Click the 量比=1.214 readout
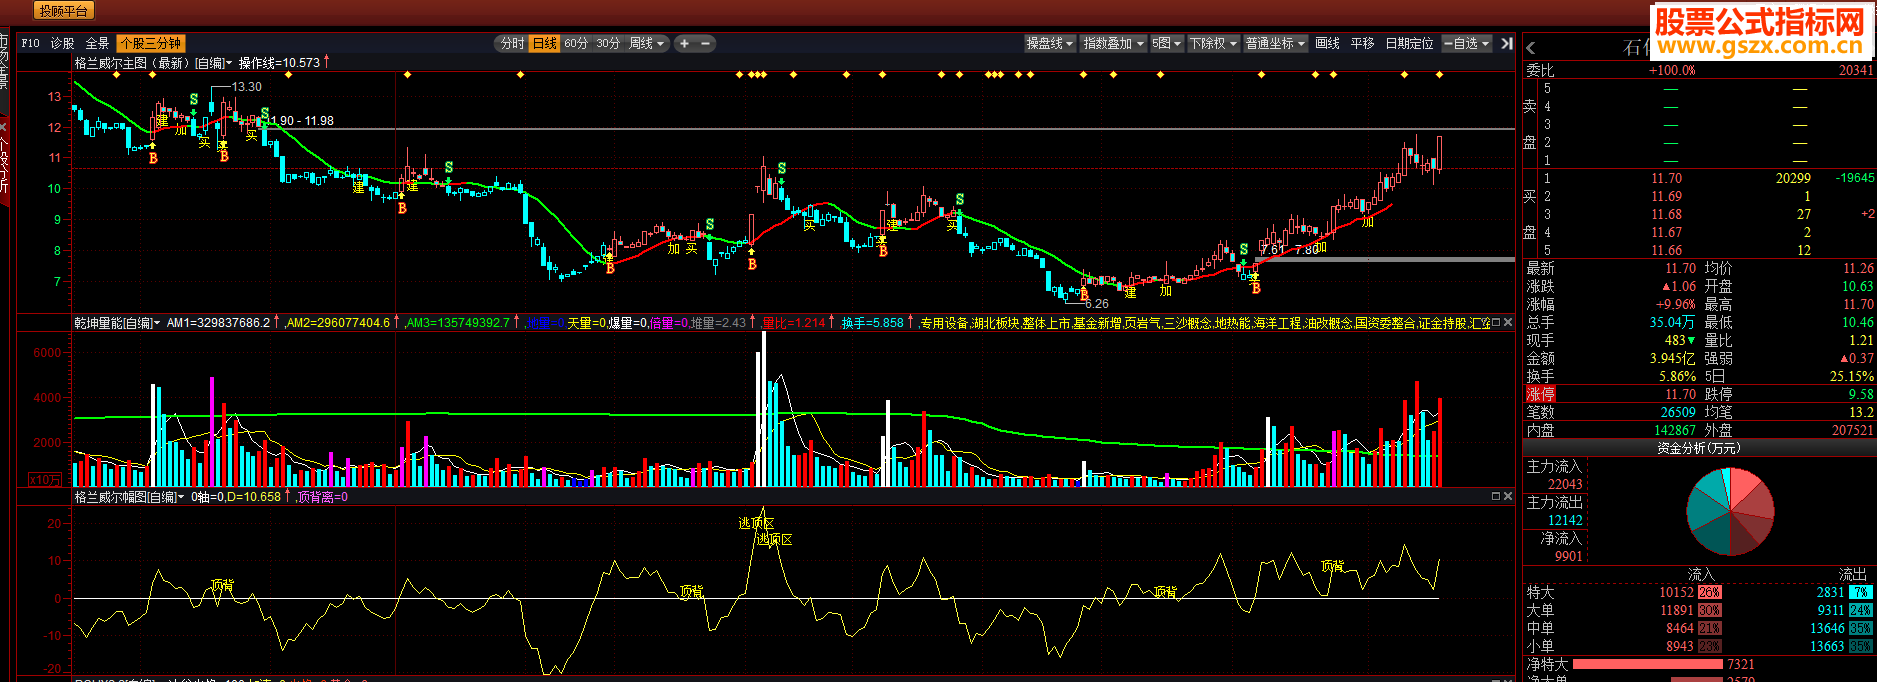1877x682 pixels. pyautogui.click(x=794, y=323)
